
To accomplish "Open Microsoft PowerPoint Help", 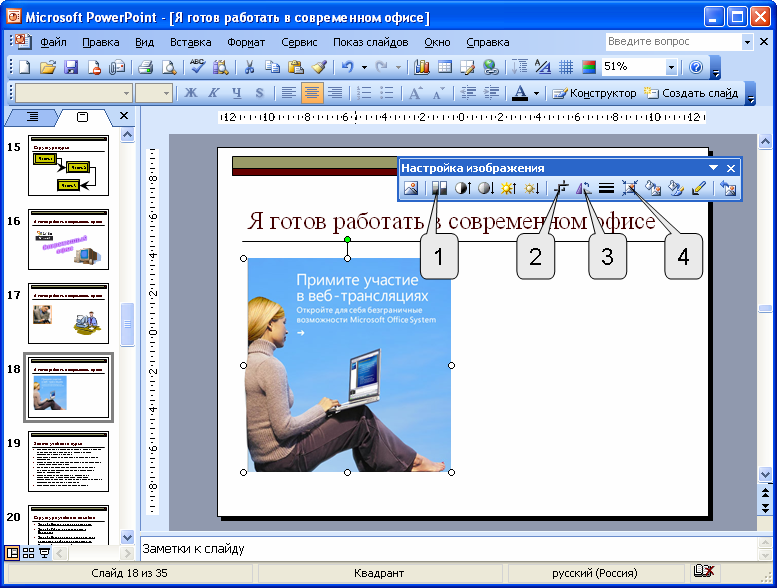I will point(696,67).
